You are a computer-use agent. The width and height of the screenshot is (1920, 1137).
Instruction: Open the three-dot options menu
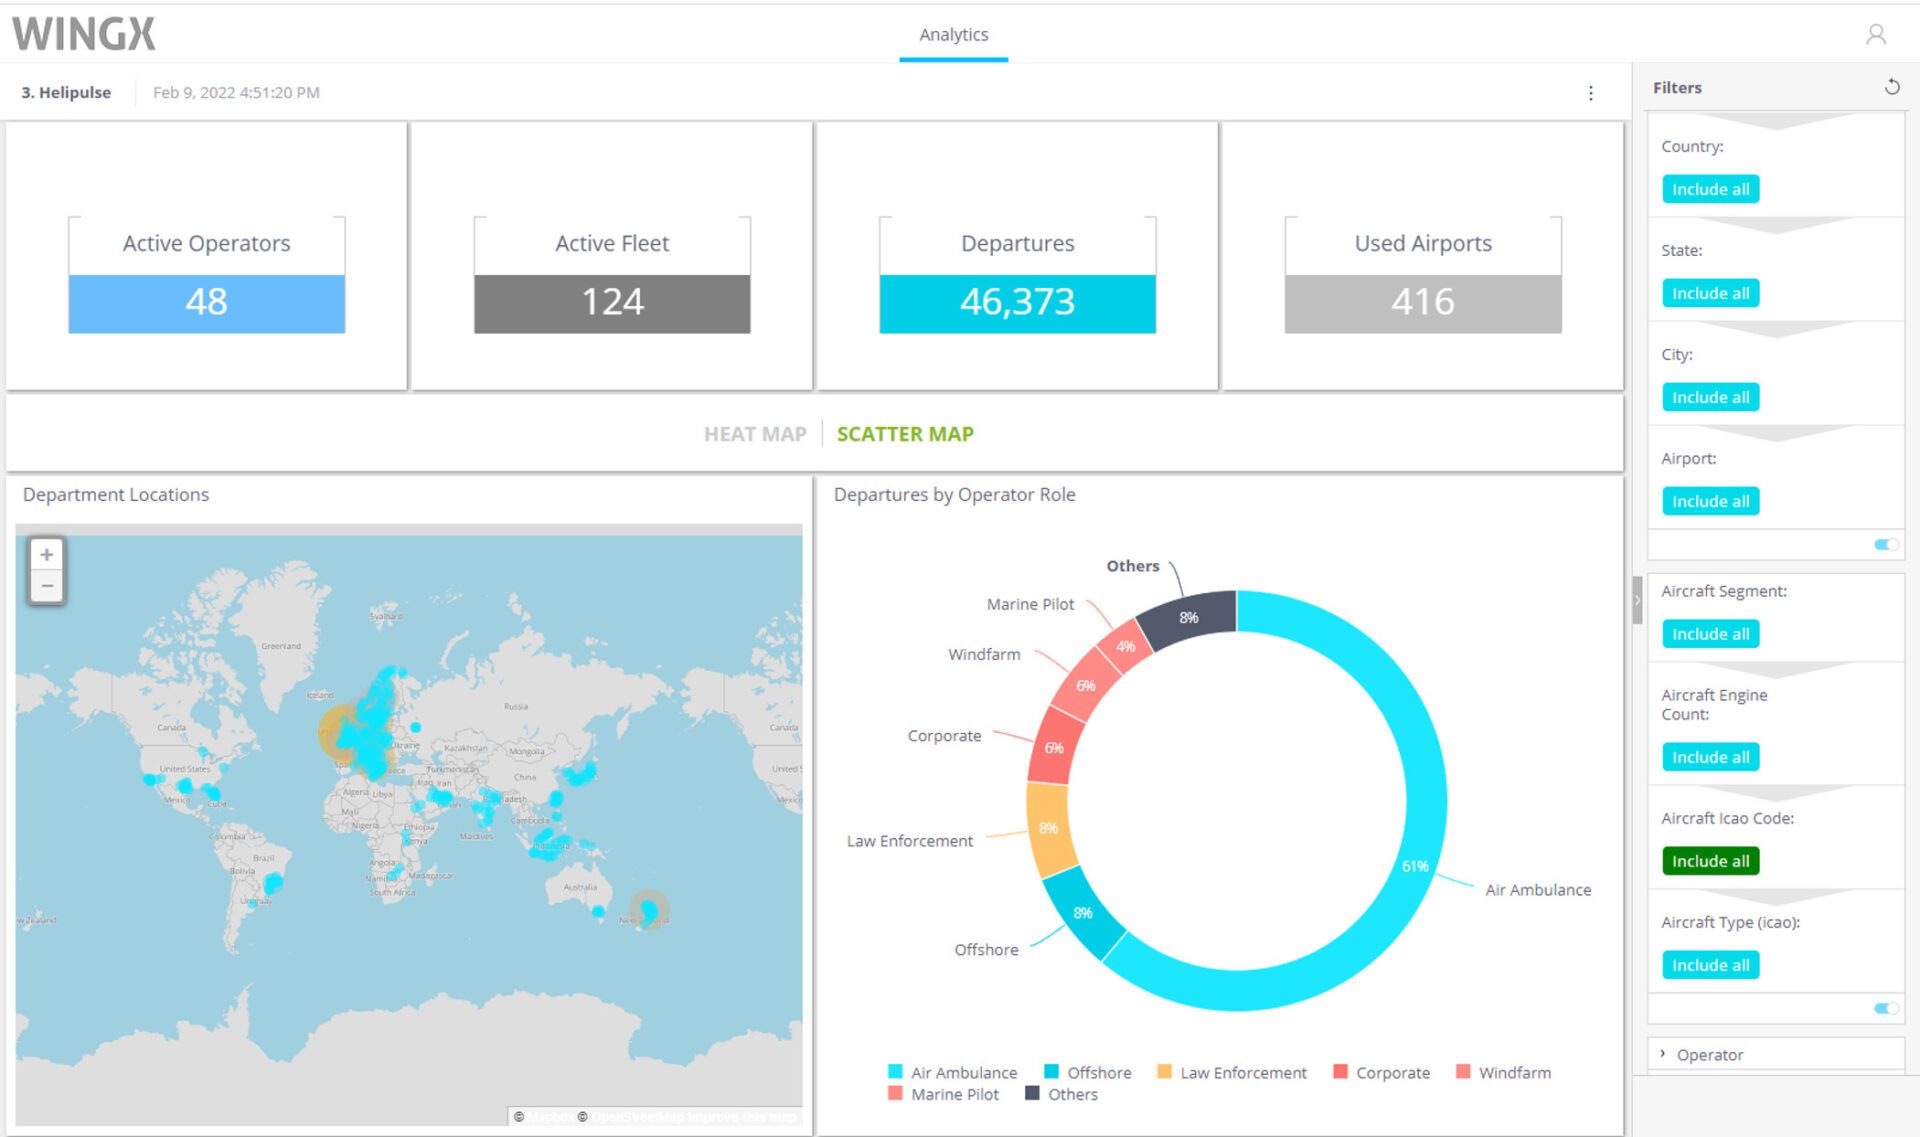(x=1590, y=93)
